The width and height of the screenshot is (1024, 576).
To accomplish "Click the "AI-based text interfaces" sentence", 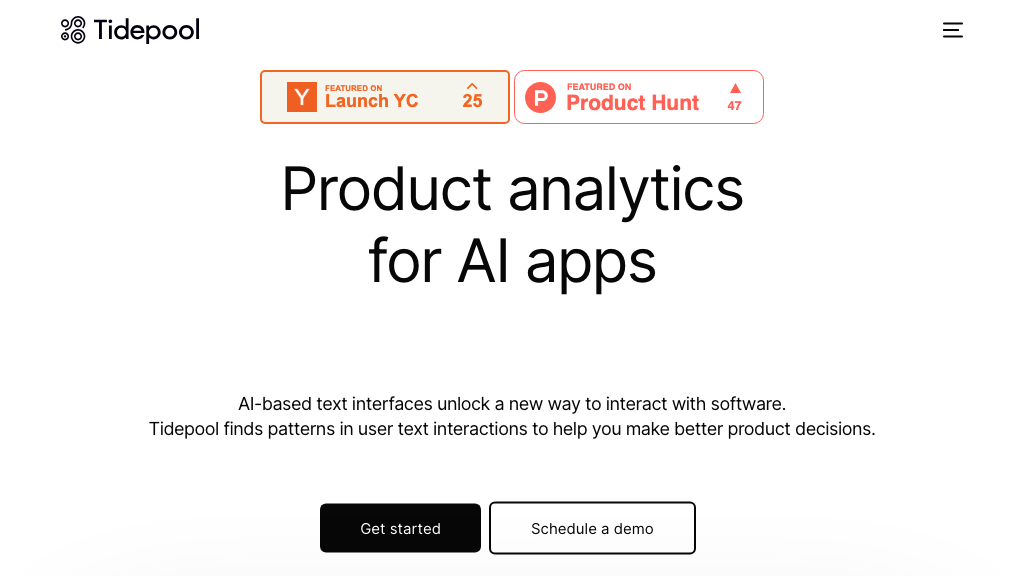I will point(512,404).
